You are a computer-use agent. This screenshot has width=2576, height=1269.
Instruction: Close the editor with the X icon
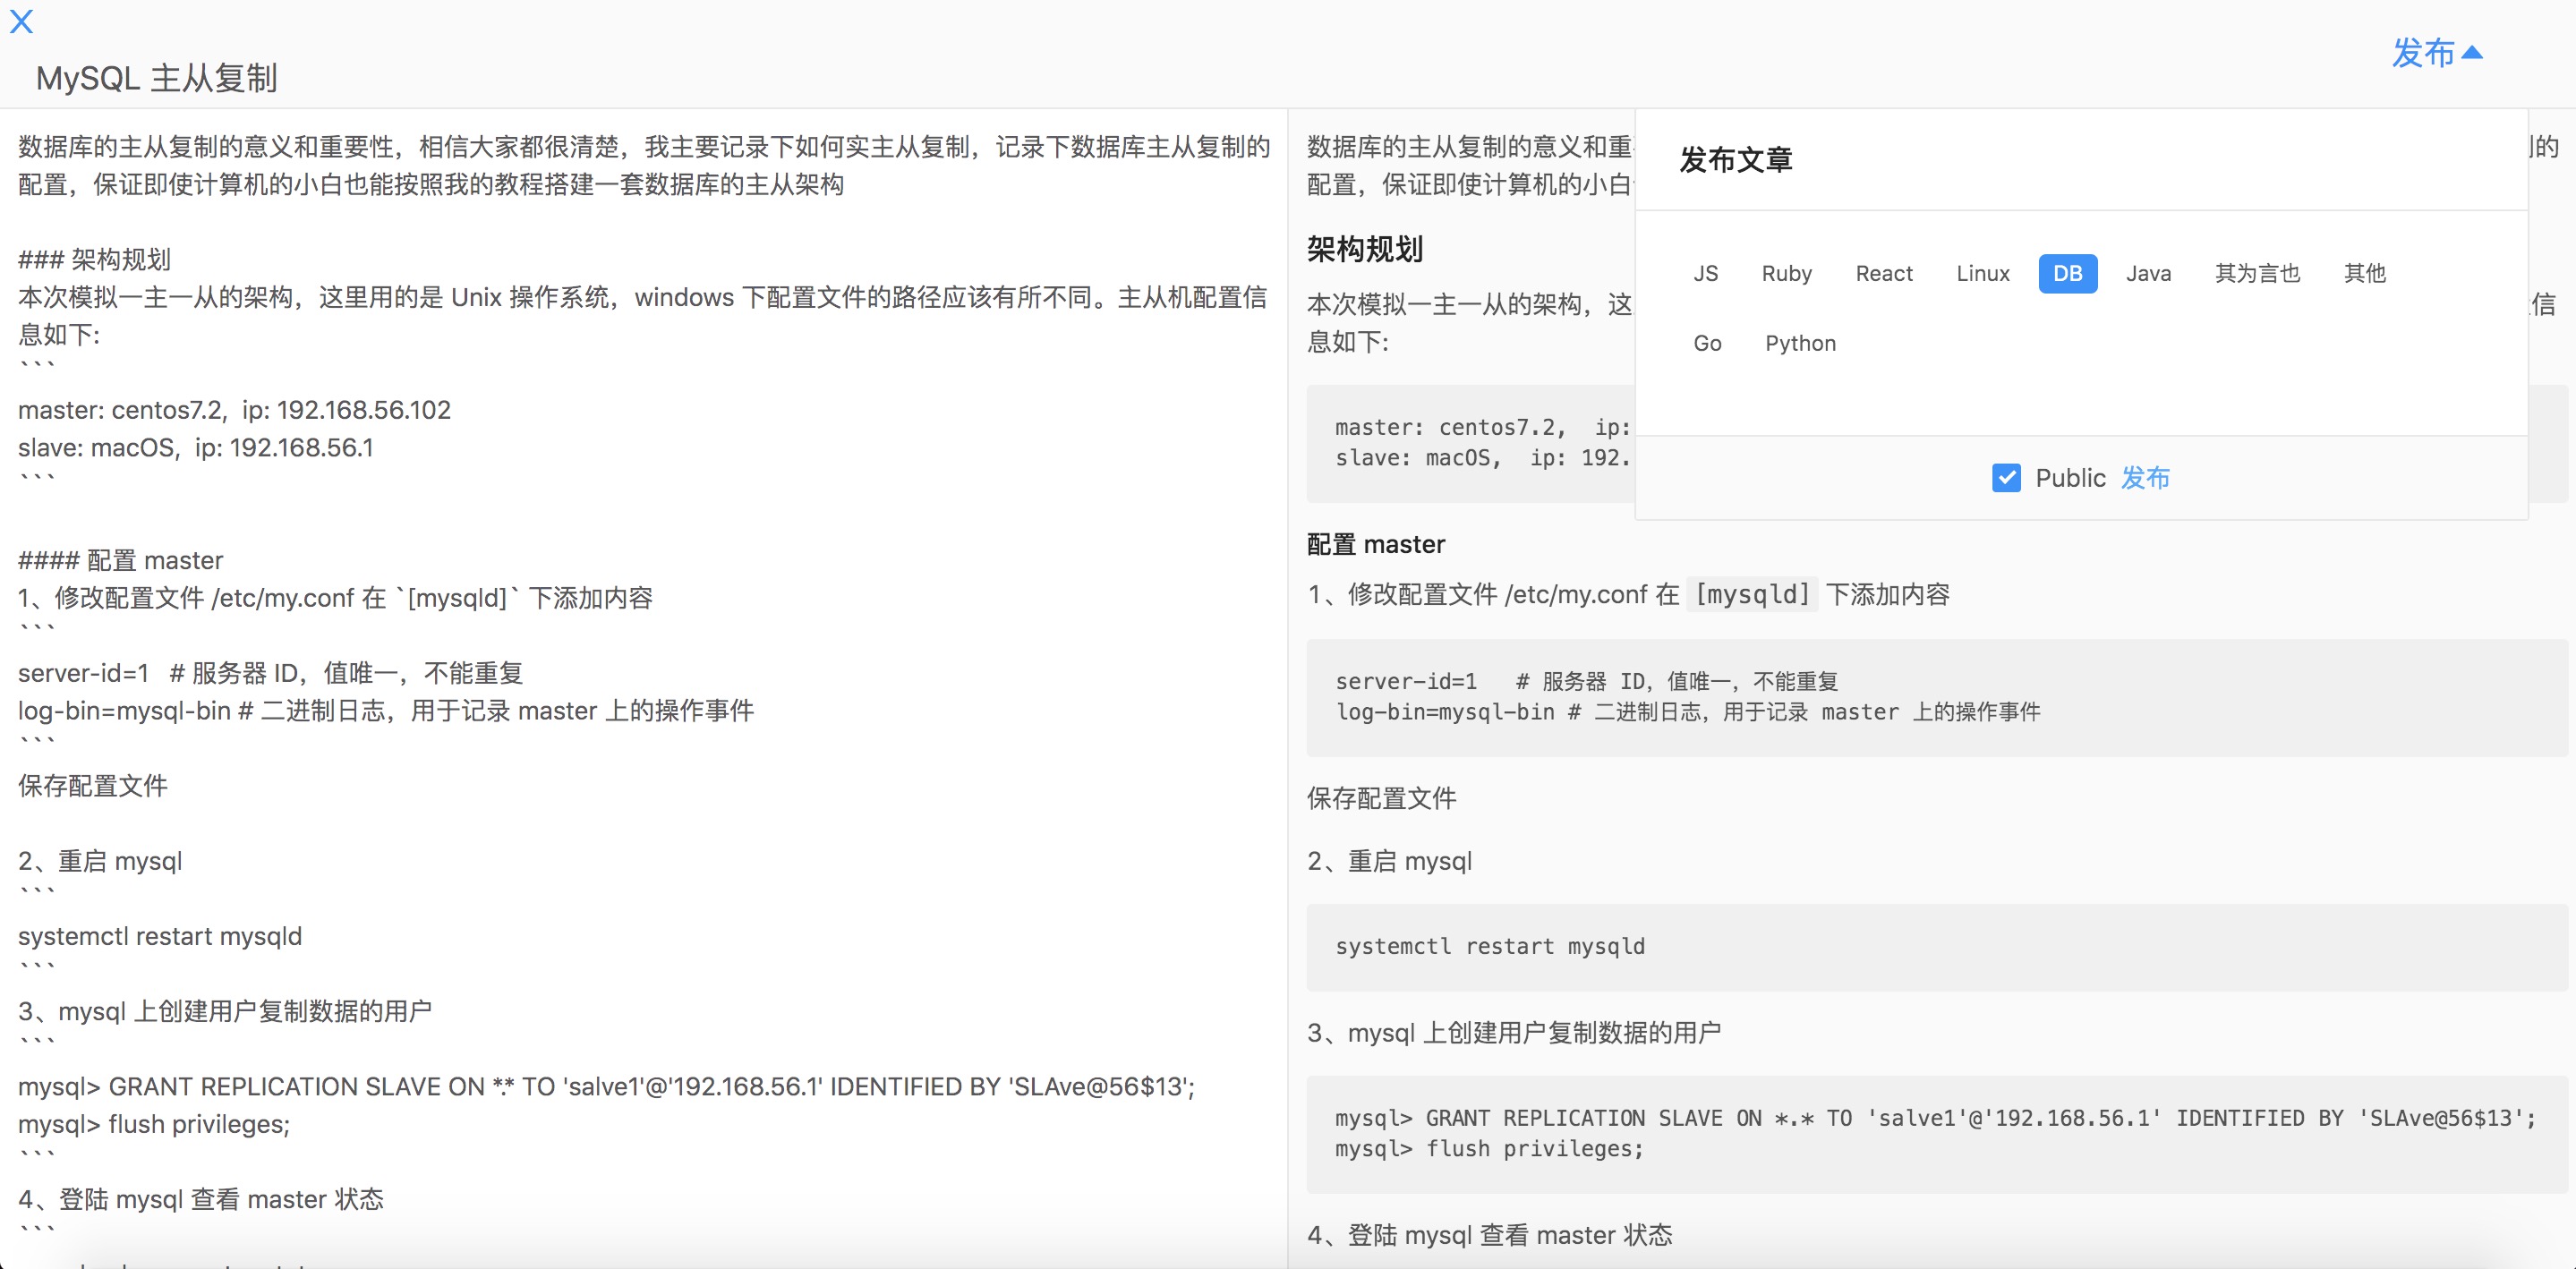(21, 21)
